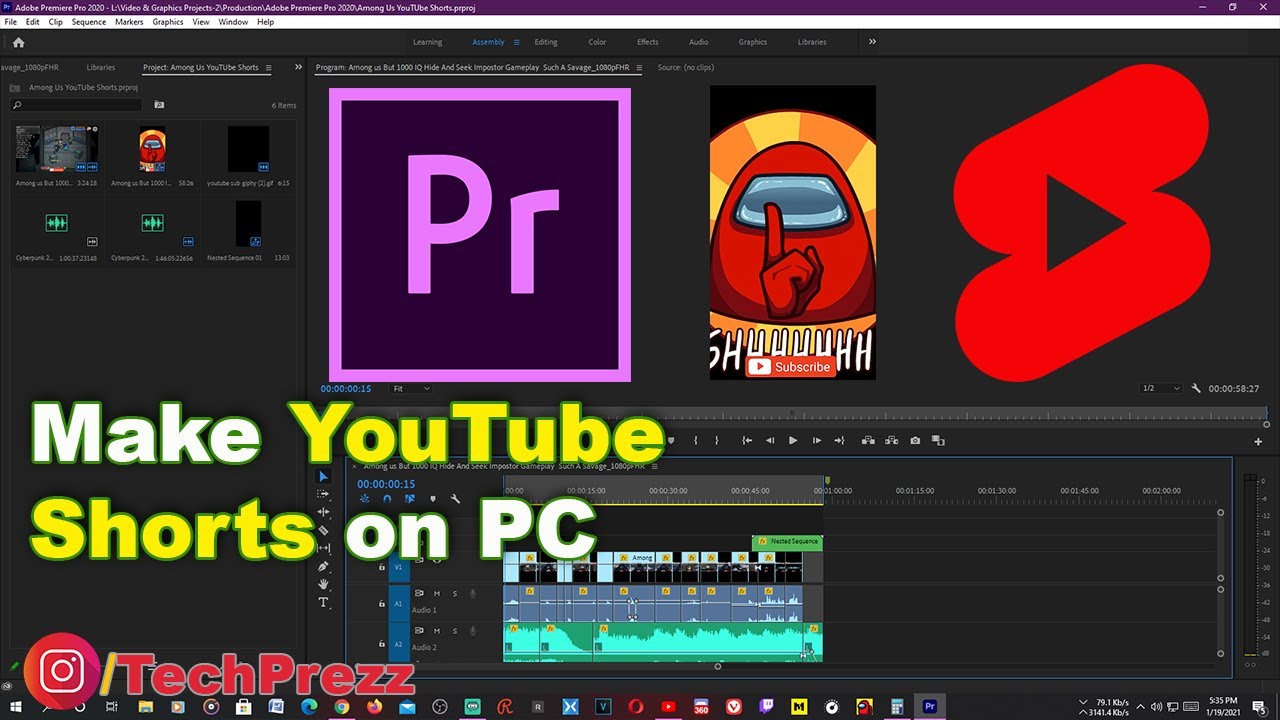Target the A1 audio track
This screenshot has height=720, width=1280.
398,603
